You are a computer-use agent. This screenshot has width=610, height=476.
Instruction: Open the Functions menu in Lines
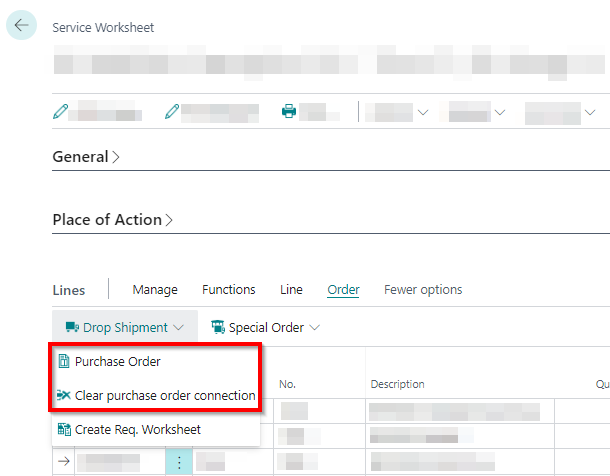point(229,290)
